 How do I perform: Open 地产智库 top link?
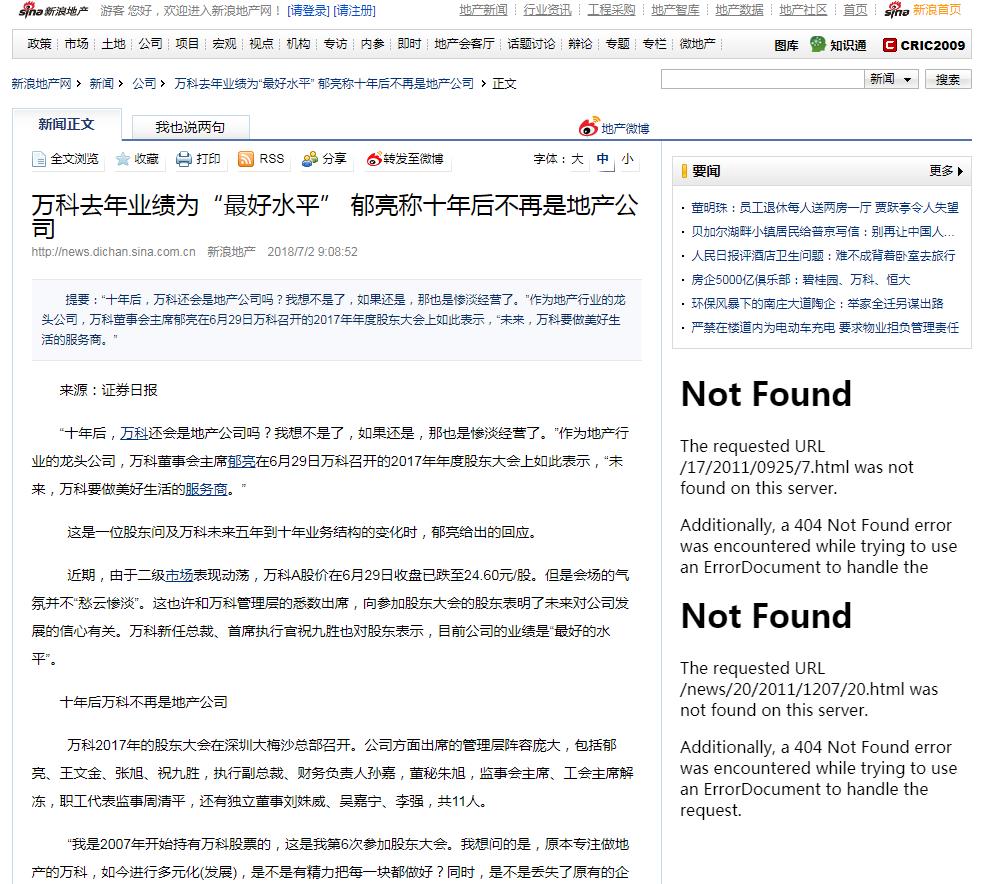pyautogui.click(x=675, y=10)
